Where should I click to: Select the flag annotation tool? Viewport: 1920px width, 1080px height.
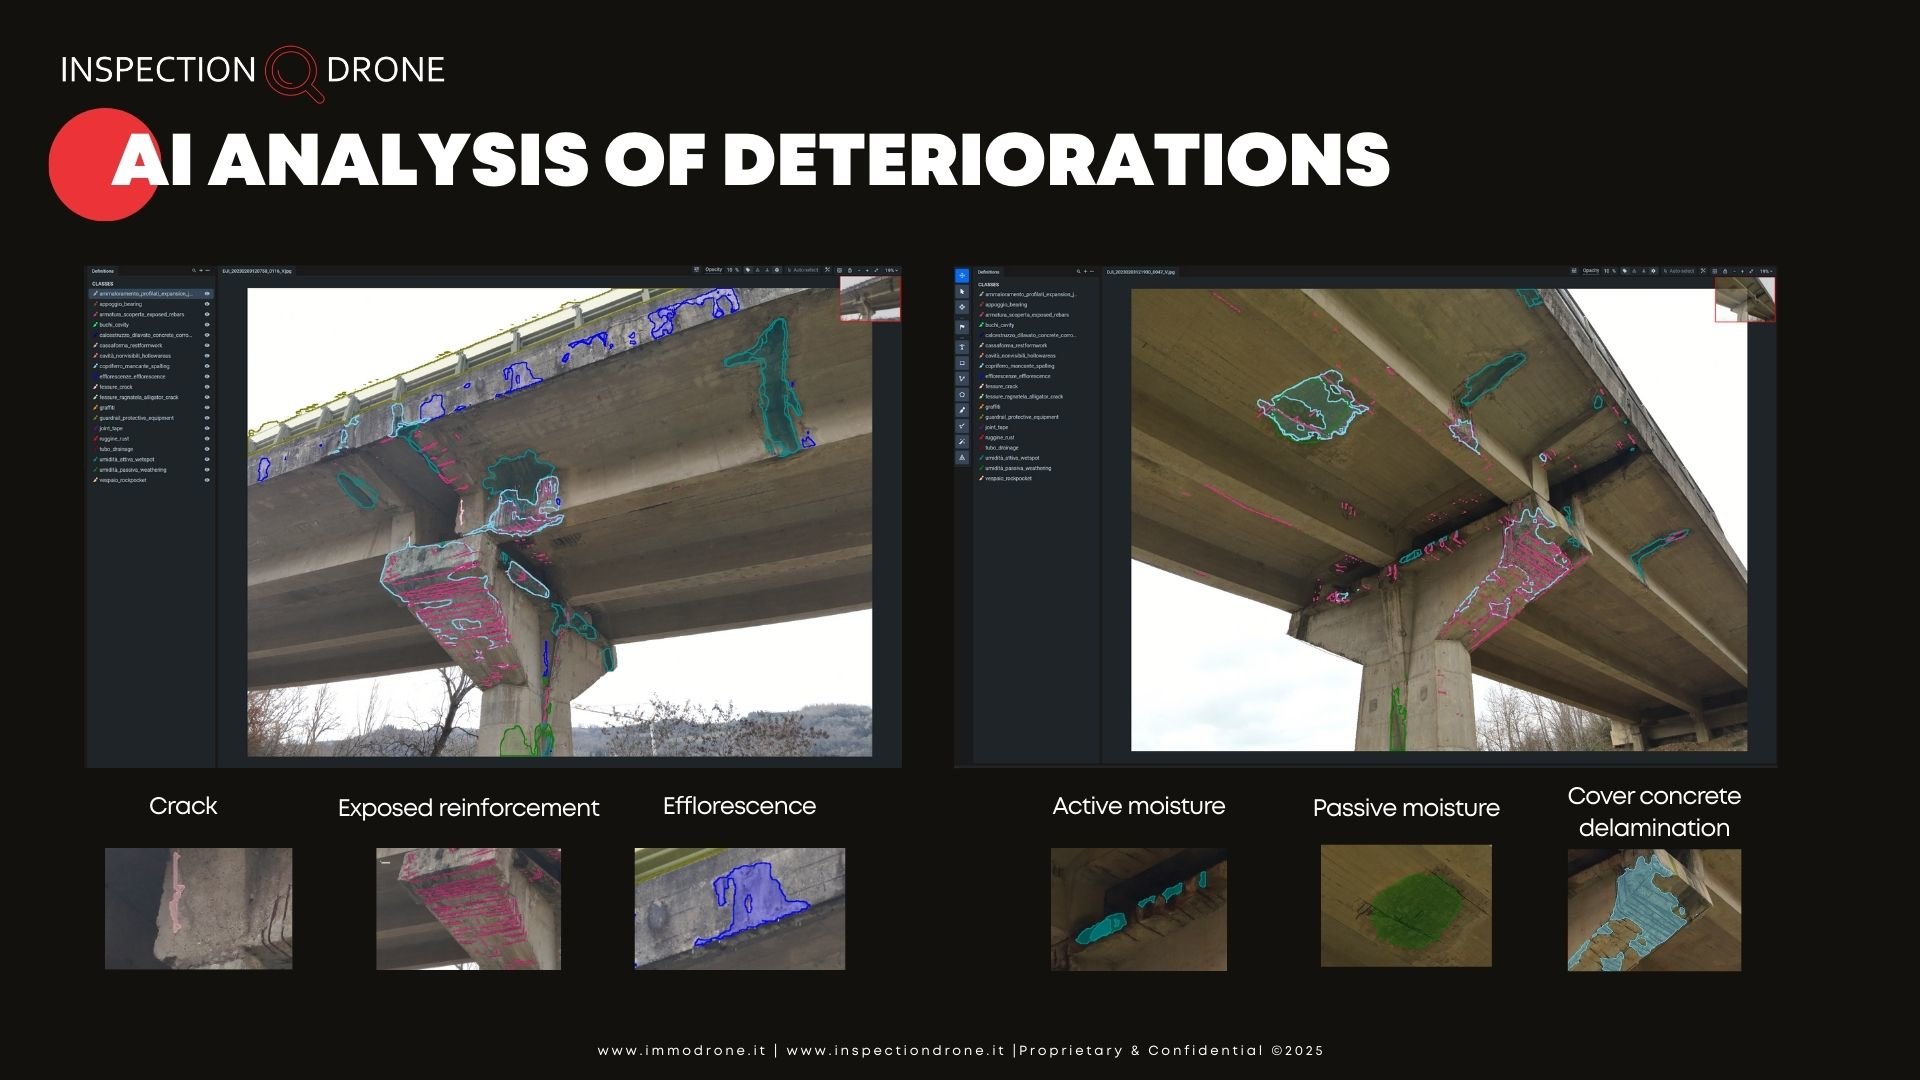click(962, 327)
